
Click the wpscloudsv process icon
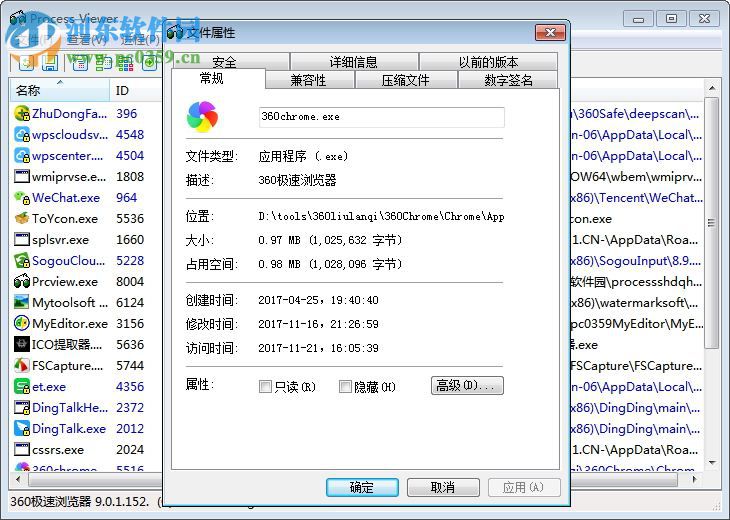pyautogui.click(x=21, y=135)
